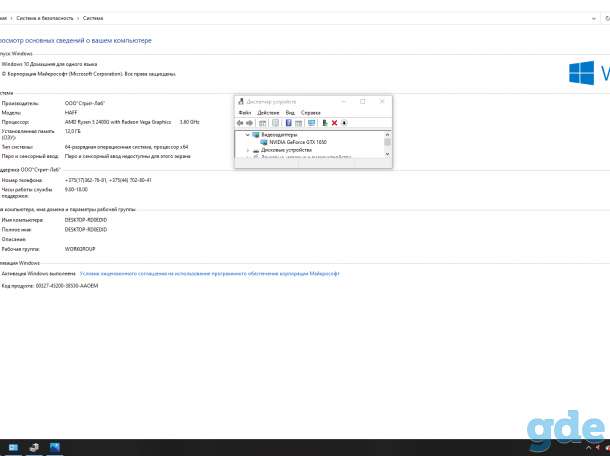Click the scan hardware monitor toolbar icon
The height and width of the screenshot is (456, 610).
312,123
